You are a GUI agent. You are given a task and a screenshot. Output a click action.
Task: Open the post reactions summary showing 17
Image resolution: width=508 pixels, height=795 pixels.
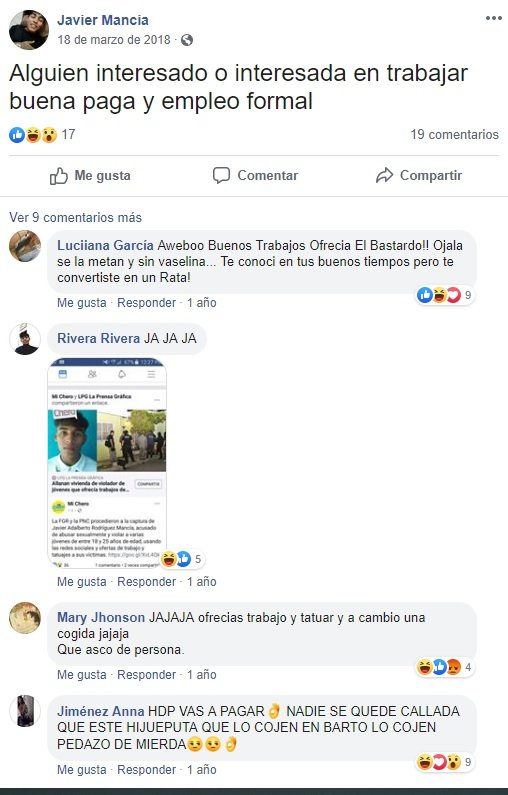[42, 134]
